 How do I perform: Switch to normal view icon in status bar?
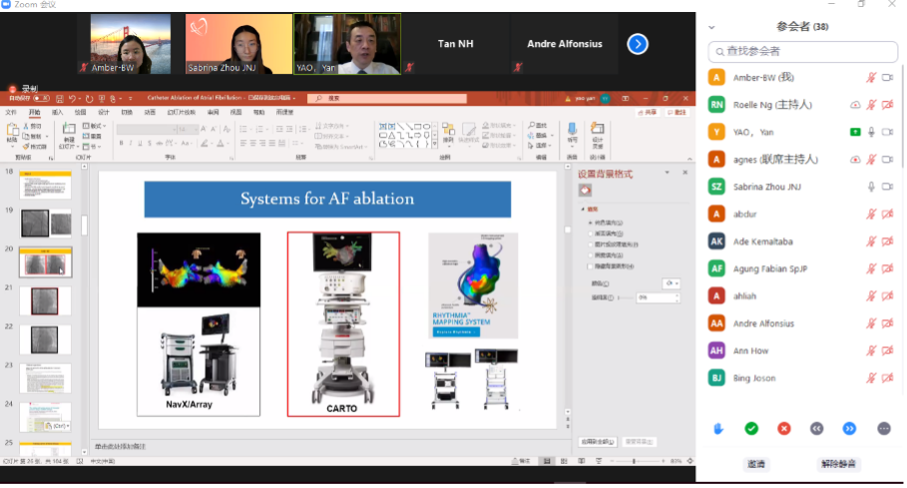click(547, 461)
